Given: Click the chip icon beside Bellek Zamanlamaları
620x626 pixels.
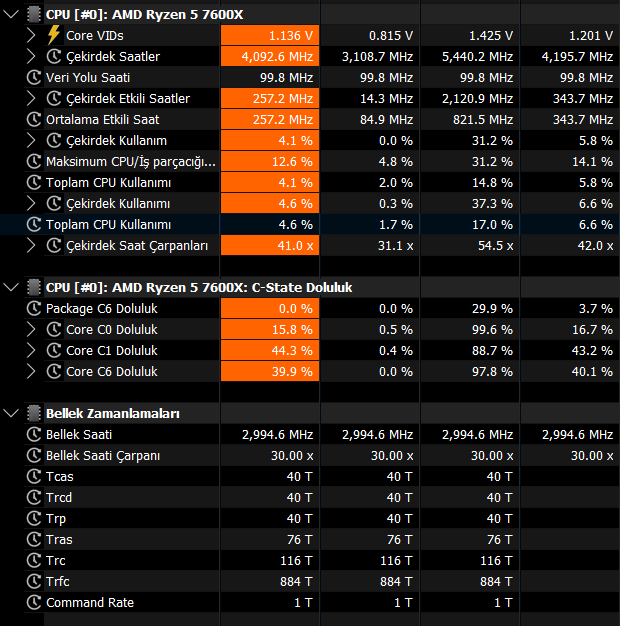Looking at the screenshot, I should (x=34, y=413).
